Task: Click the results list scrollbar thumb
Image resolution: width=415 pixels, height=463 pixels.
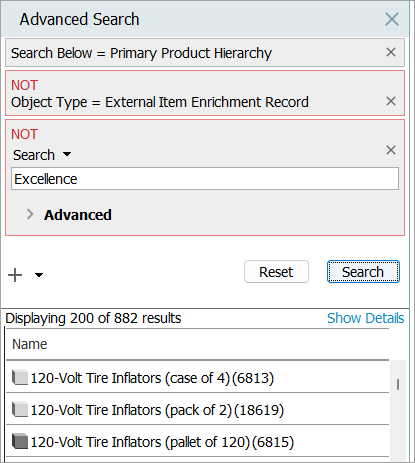Action: point(398,384)
